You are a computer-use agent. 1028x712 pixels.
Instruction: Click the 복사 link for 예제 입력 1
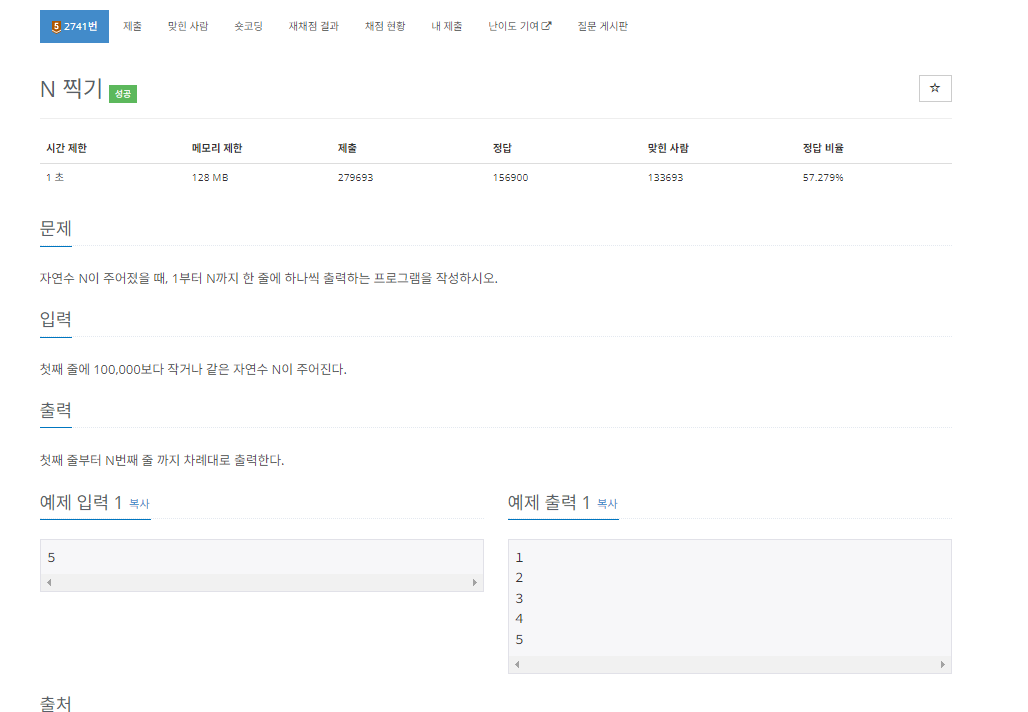pos(139,504)
